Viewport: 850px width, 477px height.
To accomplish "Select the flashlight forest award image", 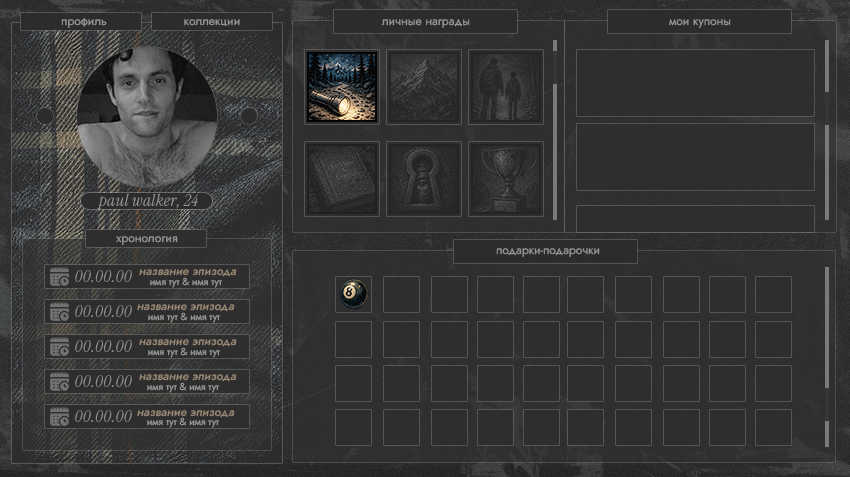I will tap(342, 87).
